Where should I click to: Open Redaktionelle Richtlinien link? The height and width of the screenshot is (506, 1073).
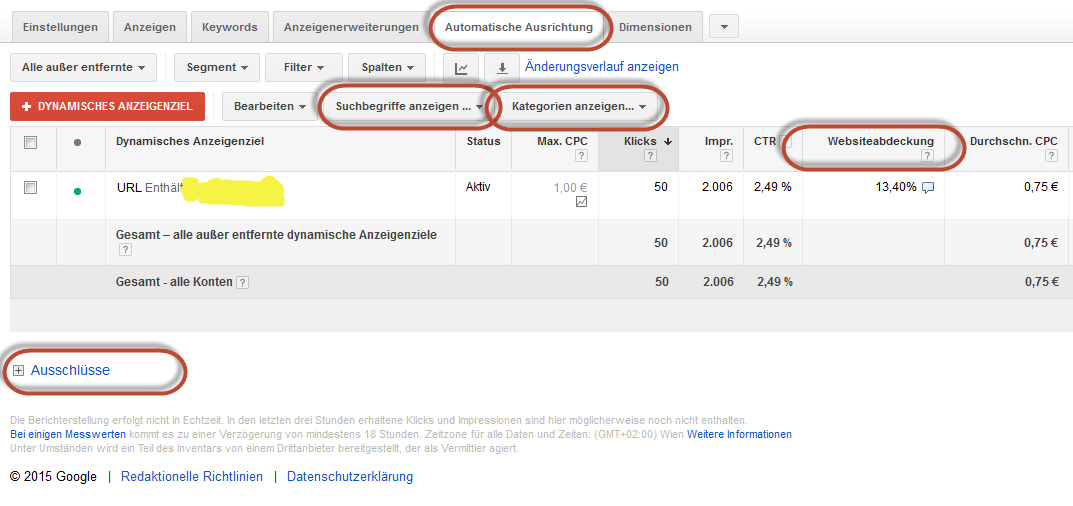[x=192, y=477]
